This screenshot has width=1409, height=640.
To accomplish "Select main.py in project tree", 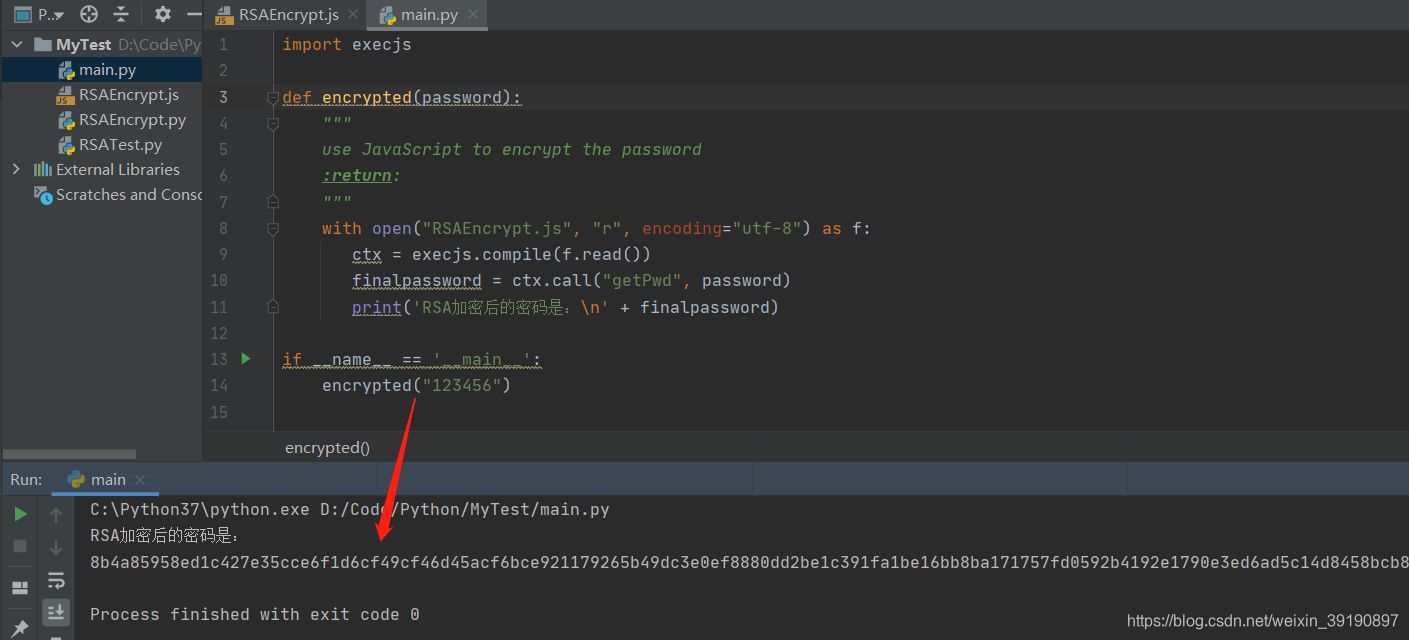I will 101,70.
